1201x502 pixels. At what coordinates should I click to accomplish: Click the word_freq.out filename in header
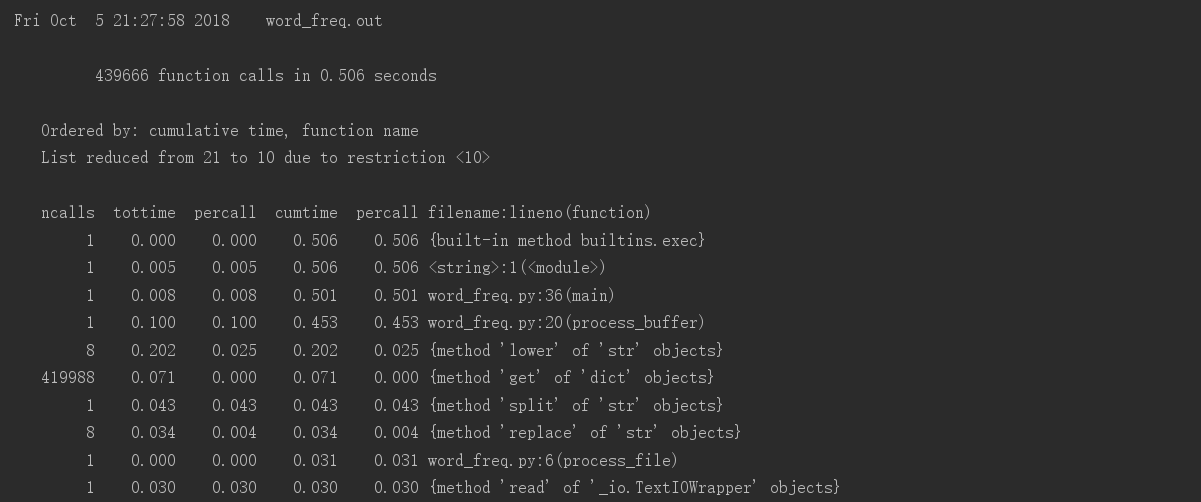coord(323,21)
